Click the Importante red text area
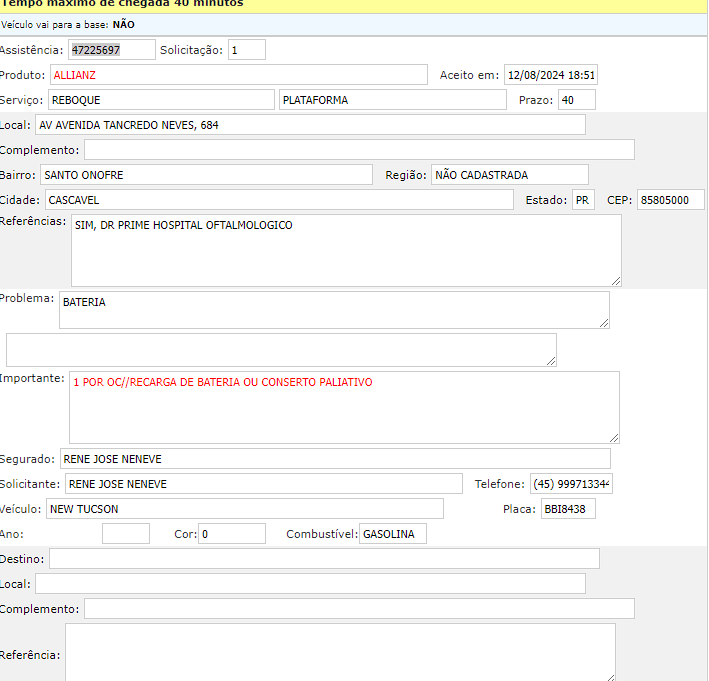Image resolution: width=709 pixels, height=681 pixels. (x=343, y=406)
